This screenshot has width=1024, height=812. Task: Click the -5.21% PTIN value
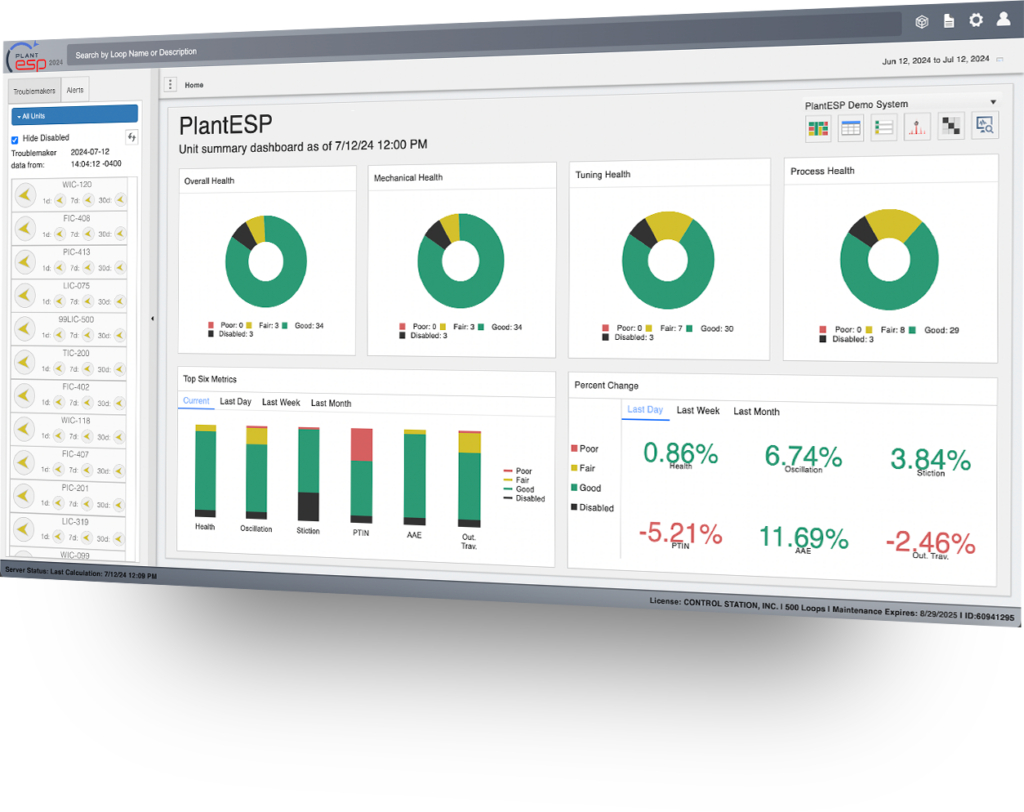[x=680, y=534]
